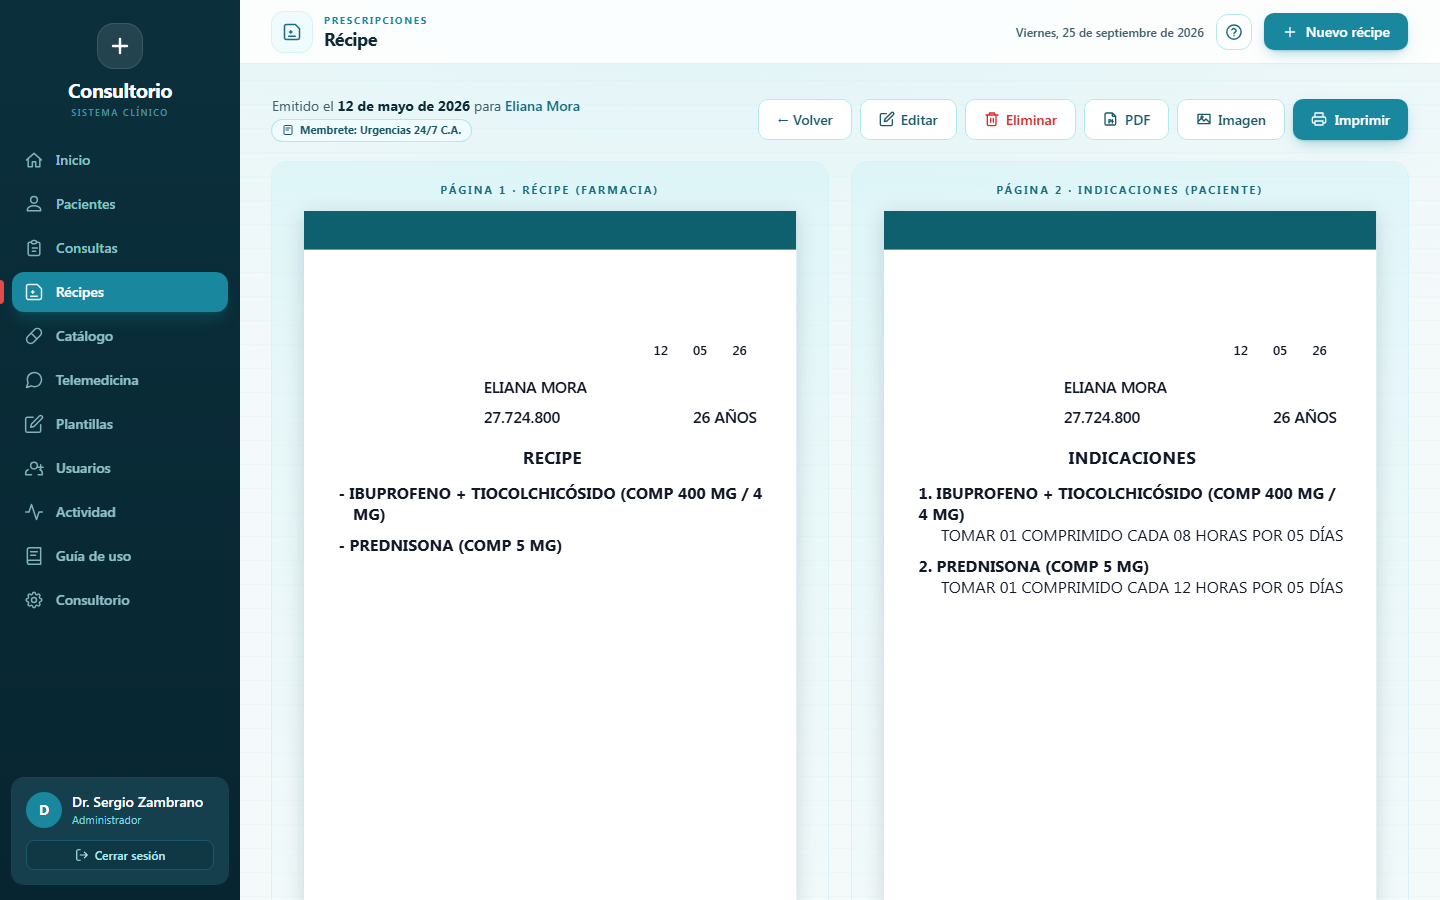Screen dimensions: 1440x900
Task: Click Editar to edit the récipe
Action: [x=908, y=120]
